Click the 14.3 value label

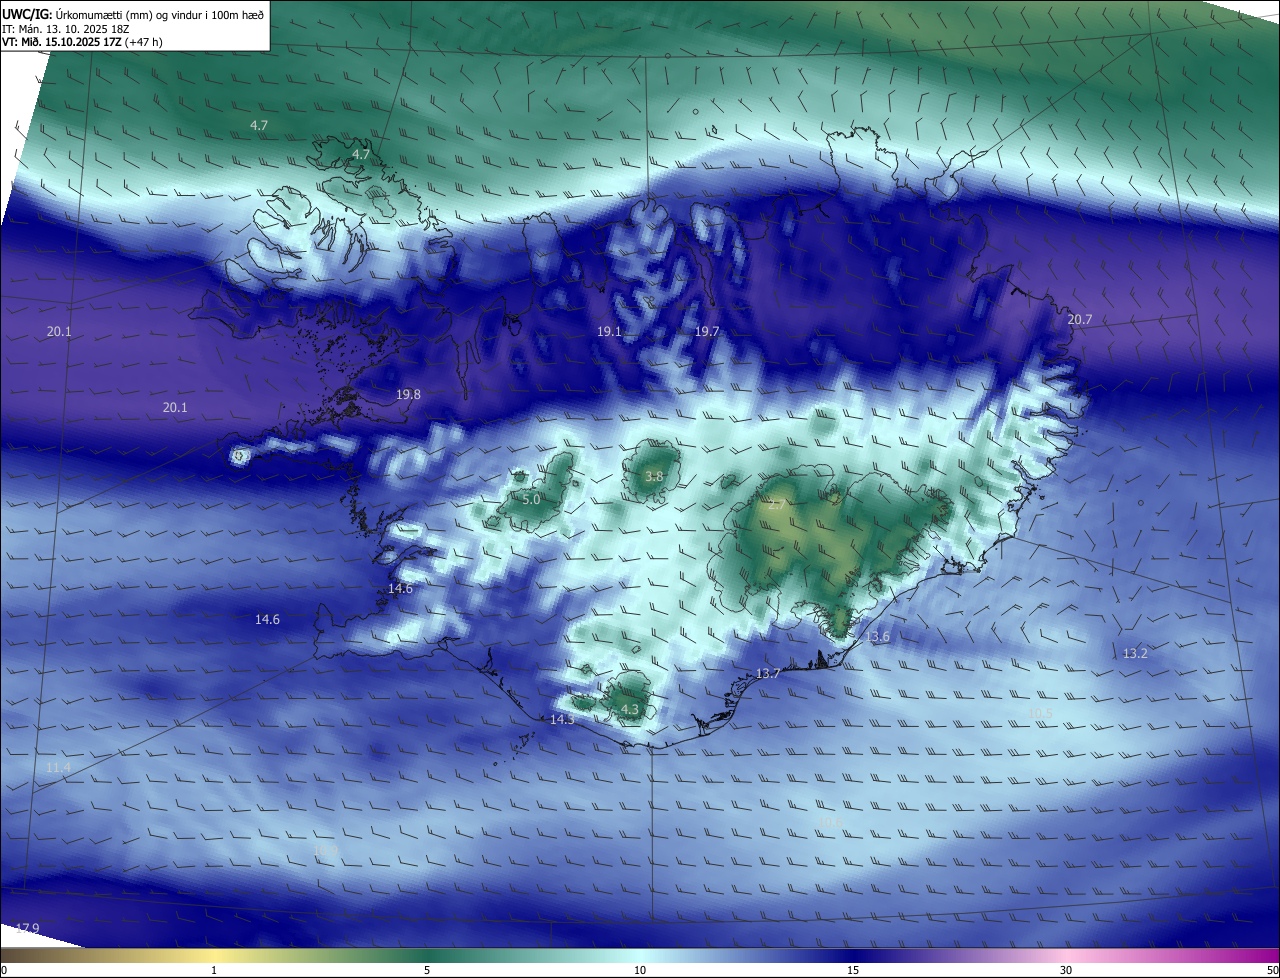coord(562,720)
